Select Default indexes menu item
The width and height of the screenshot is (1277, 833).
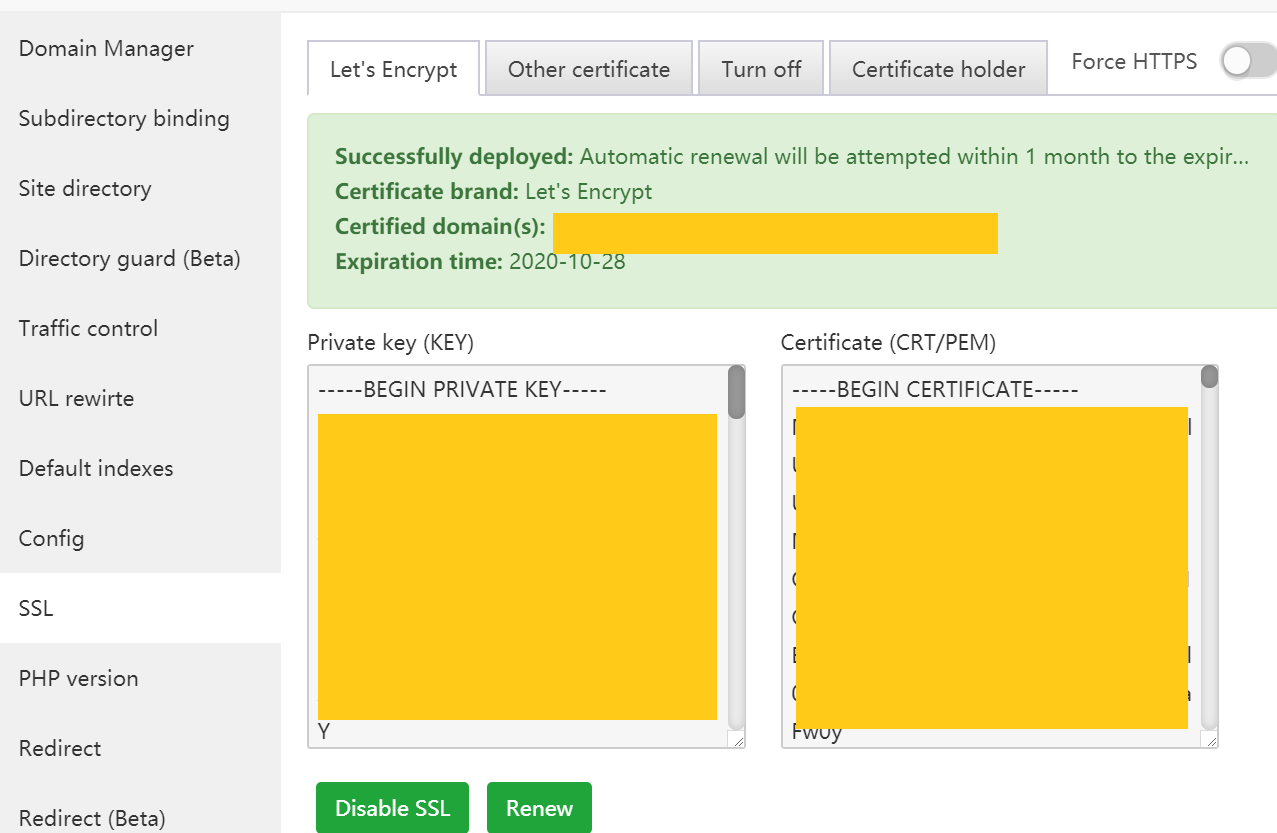point(96,468)
